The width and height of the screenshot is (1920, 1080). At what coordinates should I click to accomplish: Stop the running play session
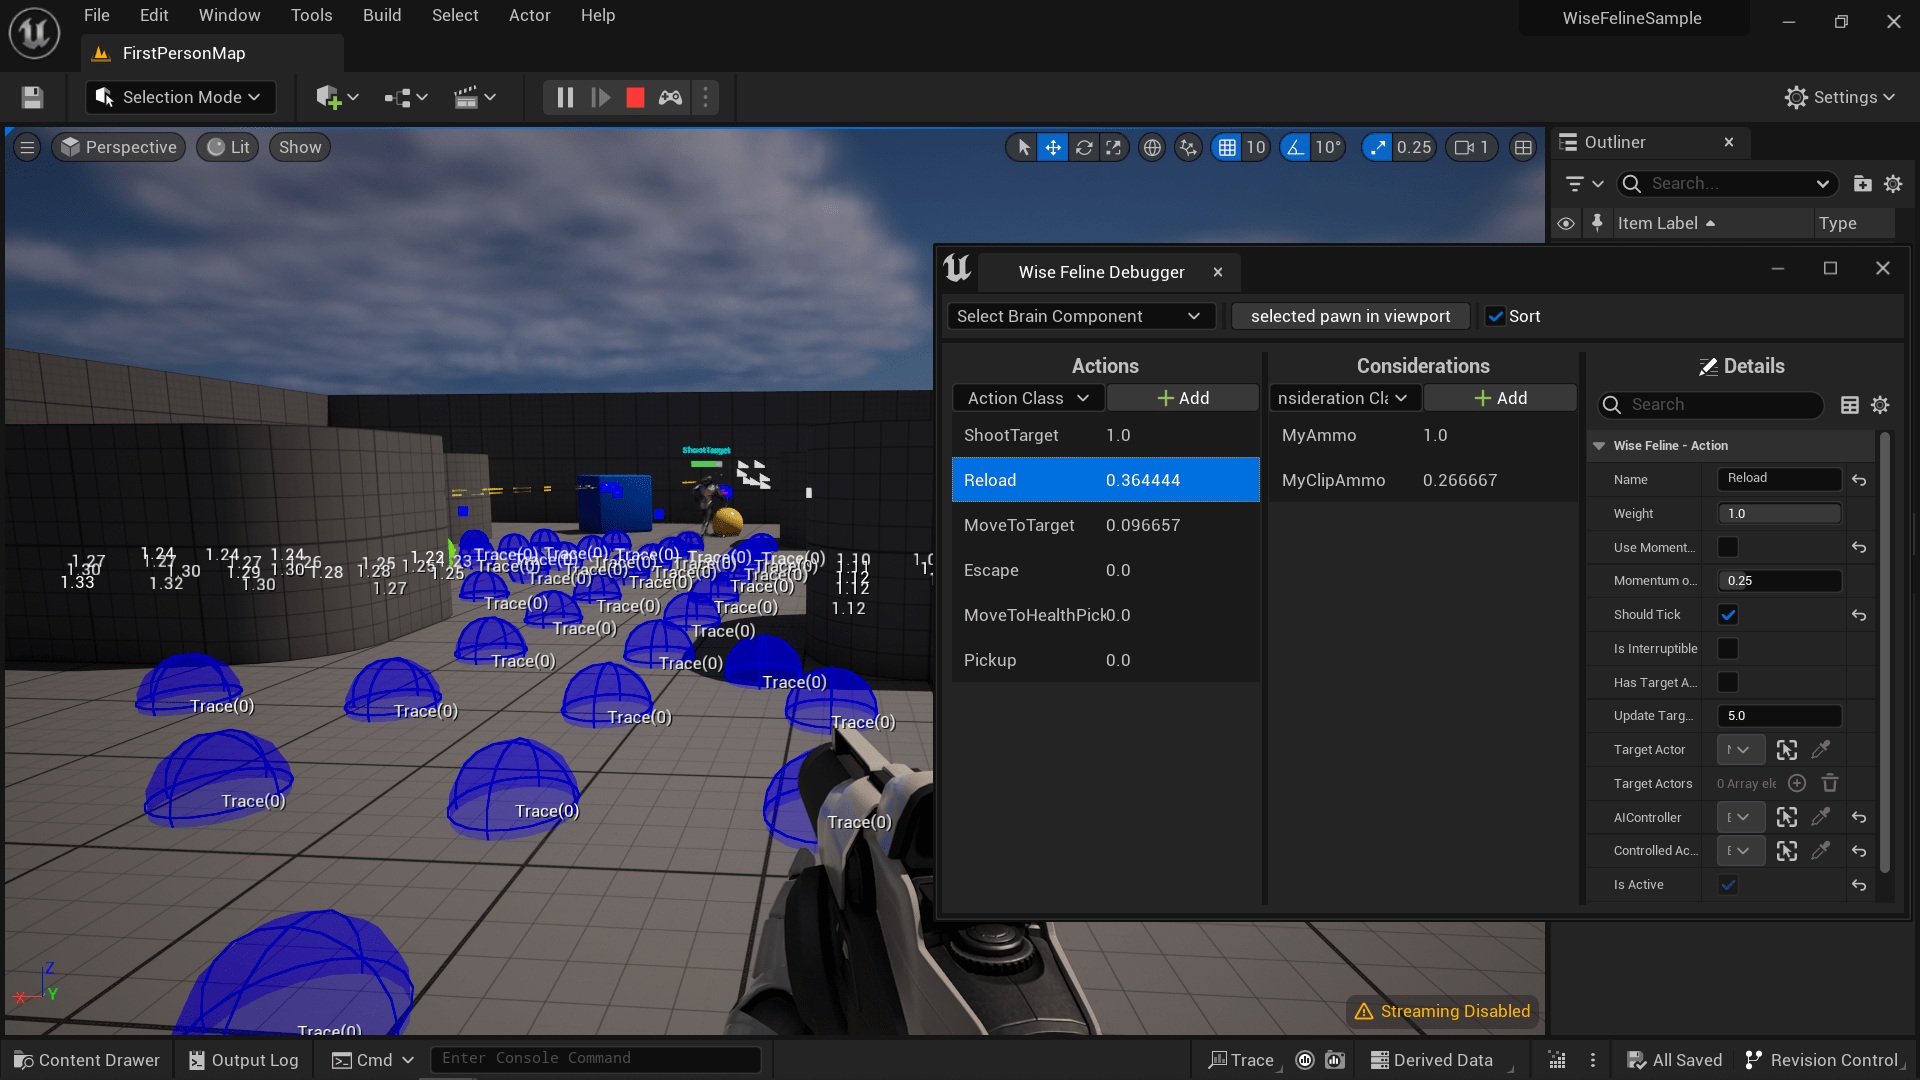pos(635,97)
